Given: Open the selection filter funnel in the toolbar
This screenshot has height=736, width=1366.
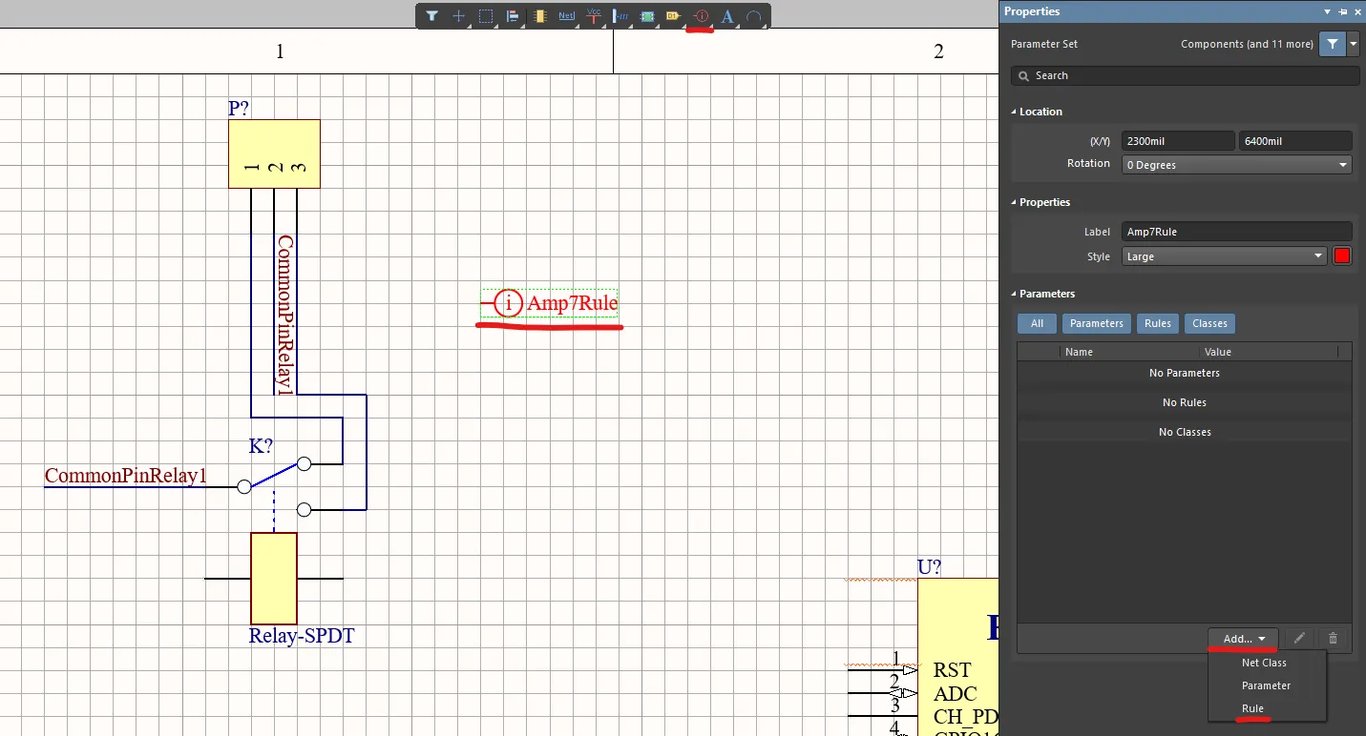Looking at the screenshot, I should click(x=432, y=16).
